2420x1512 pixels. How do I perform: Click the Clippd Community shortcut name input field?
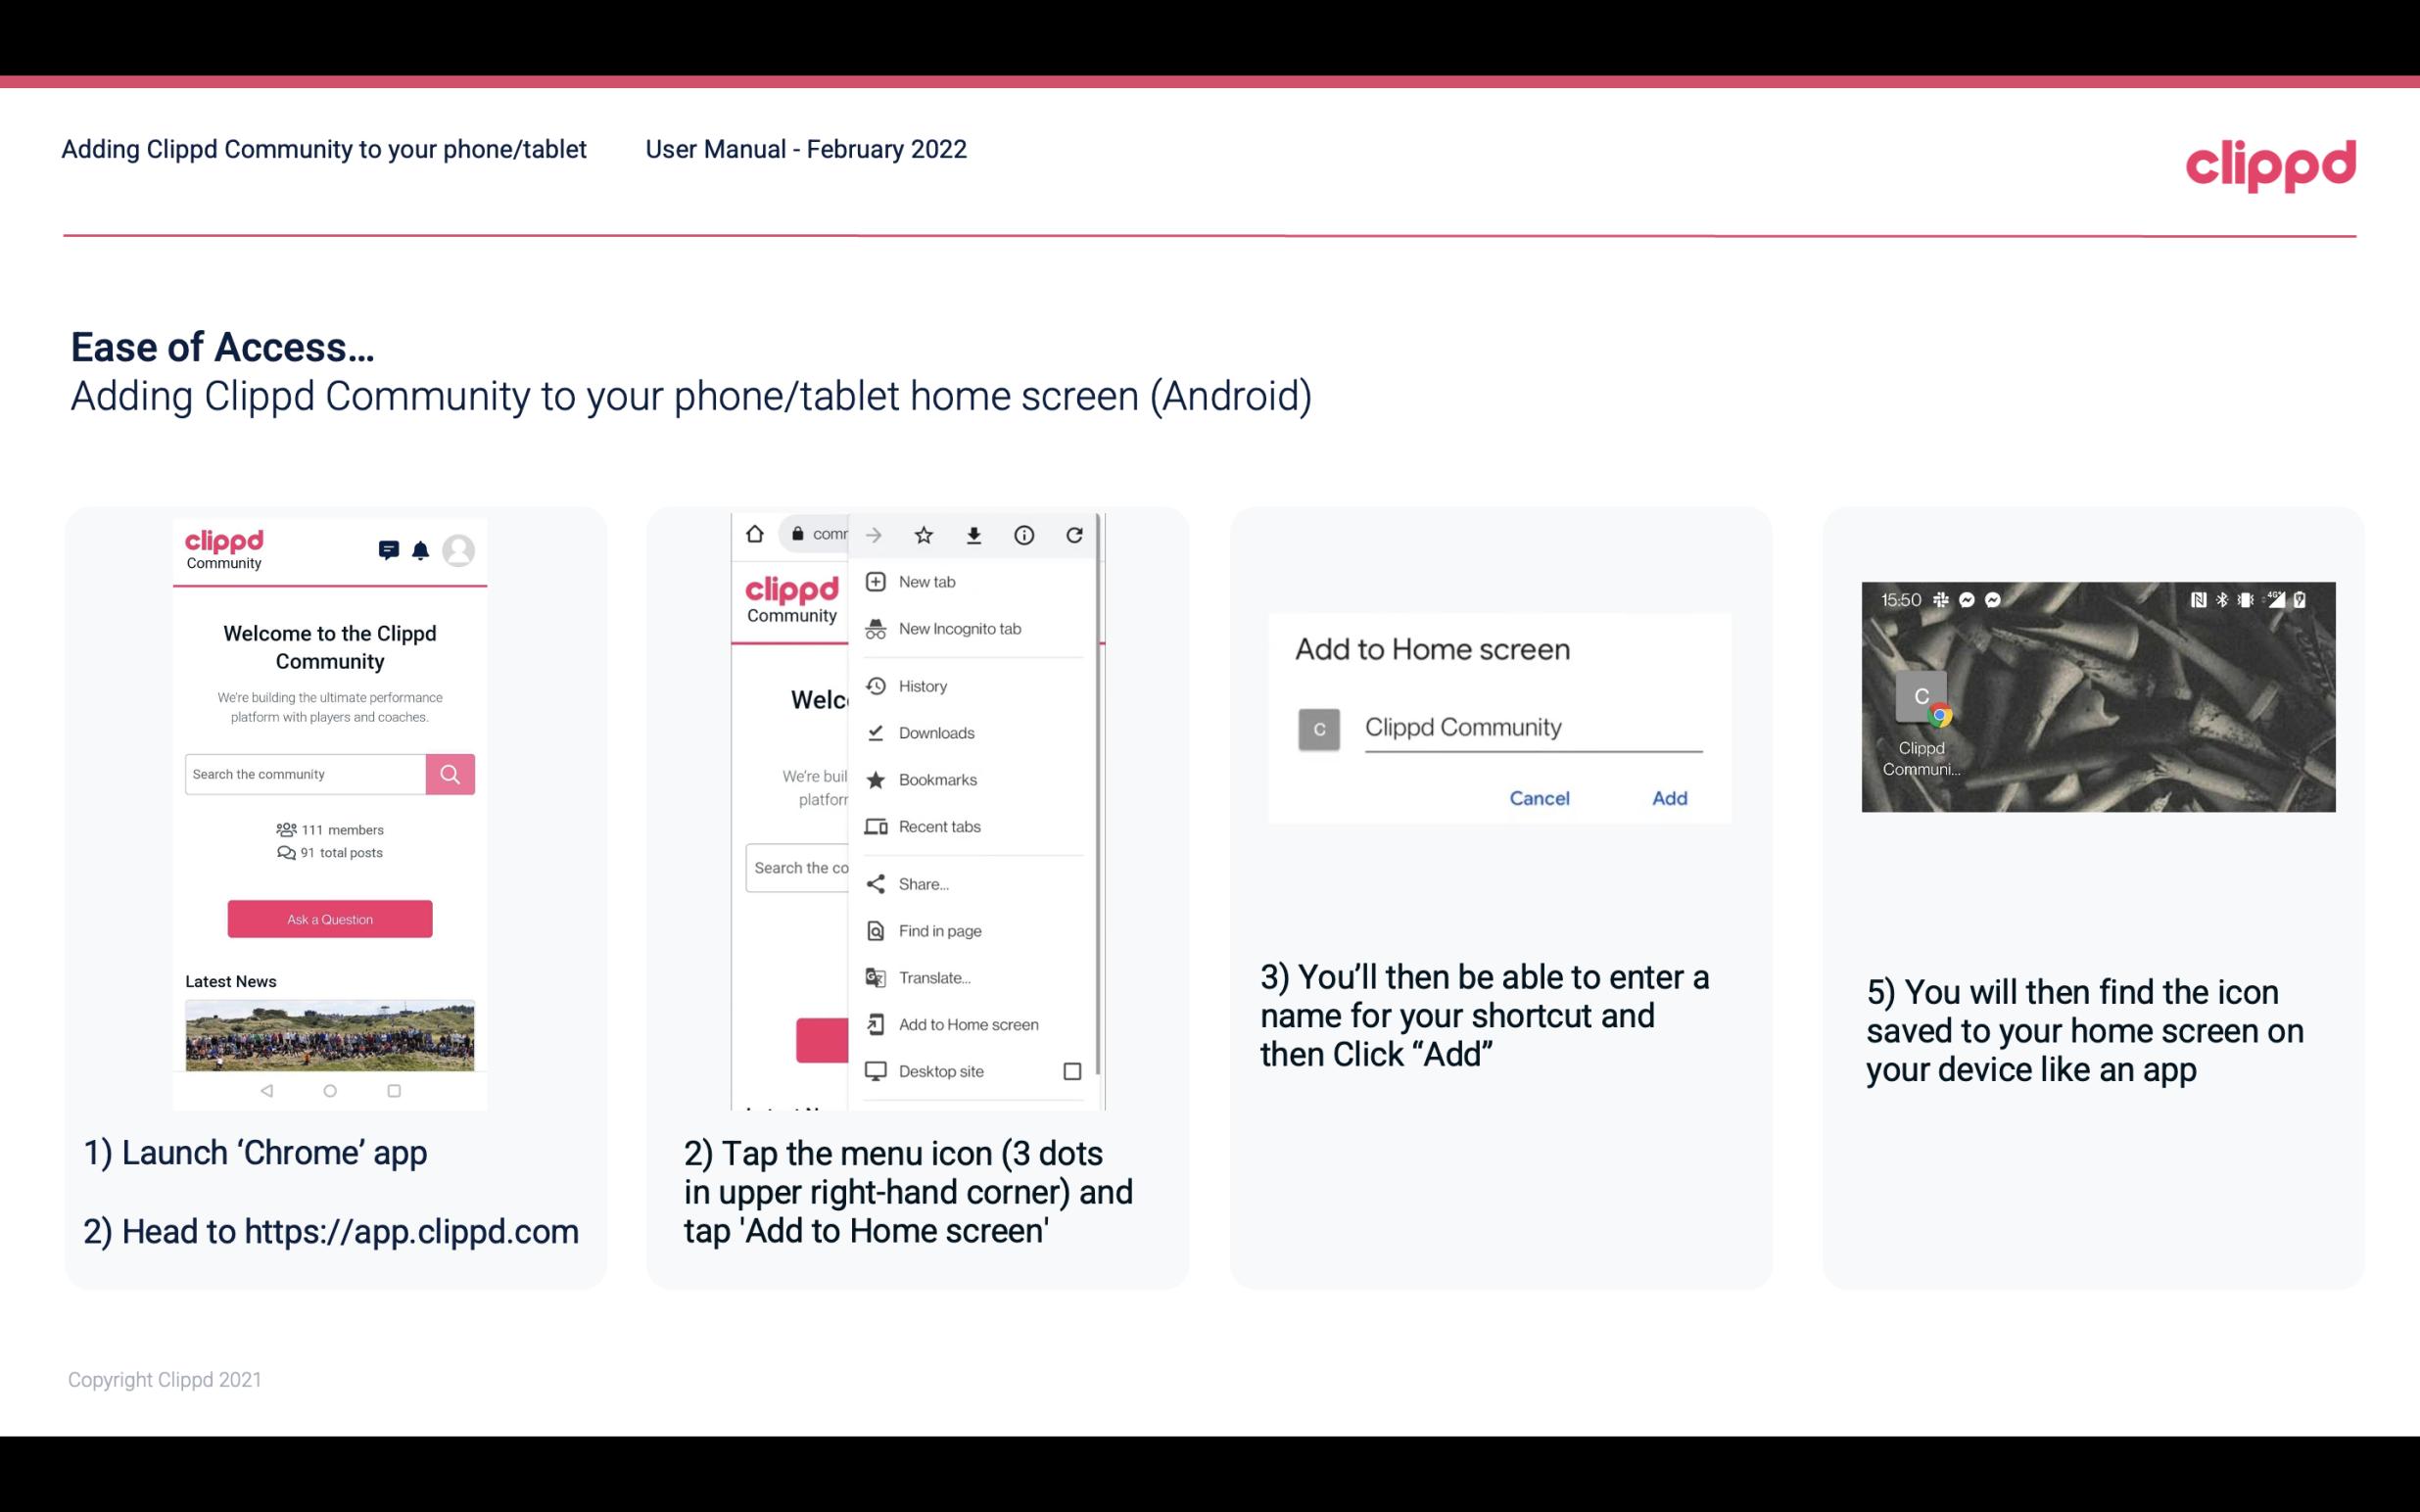point(1528,727)
